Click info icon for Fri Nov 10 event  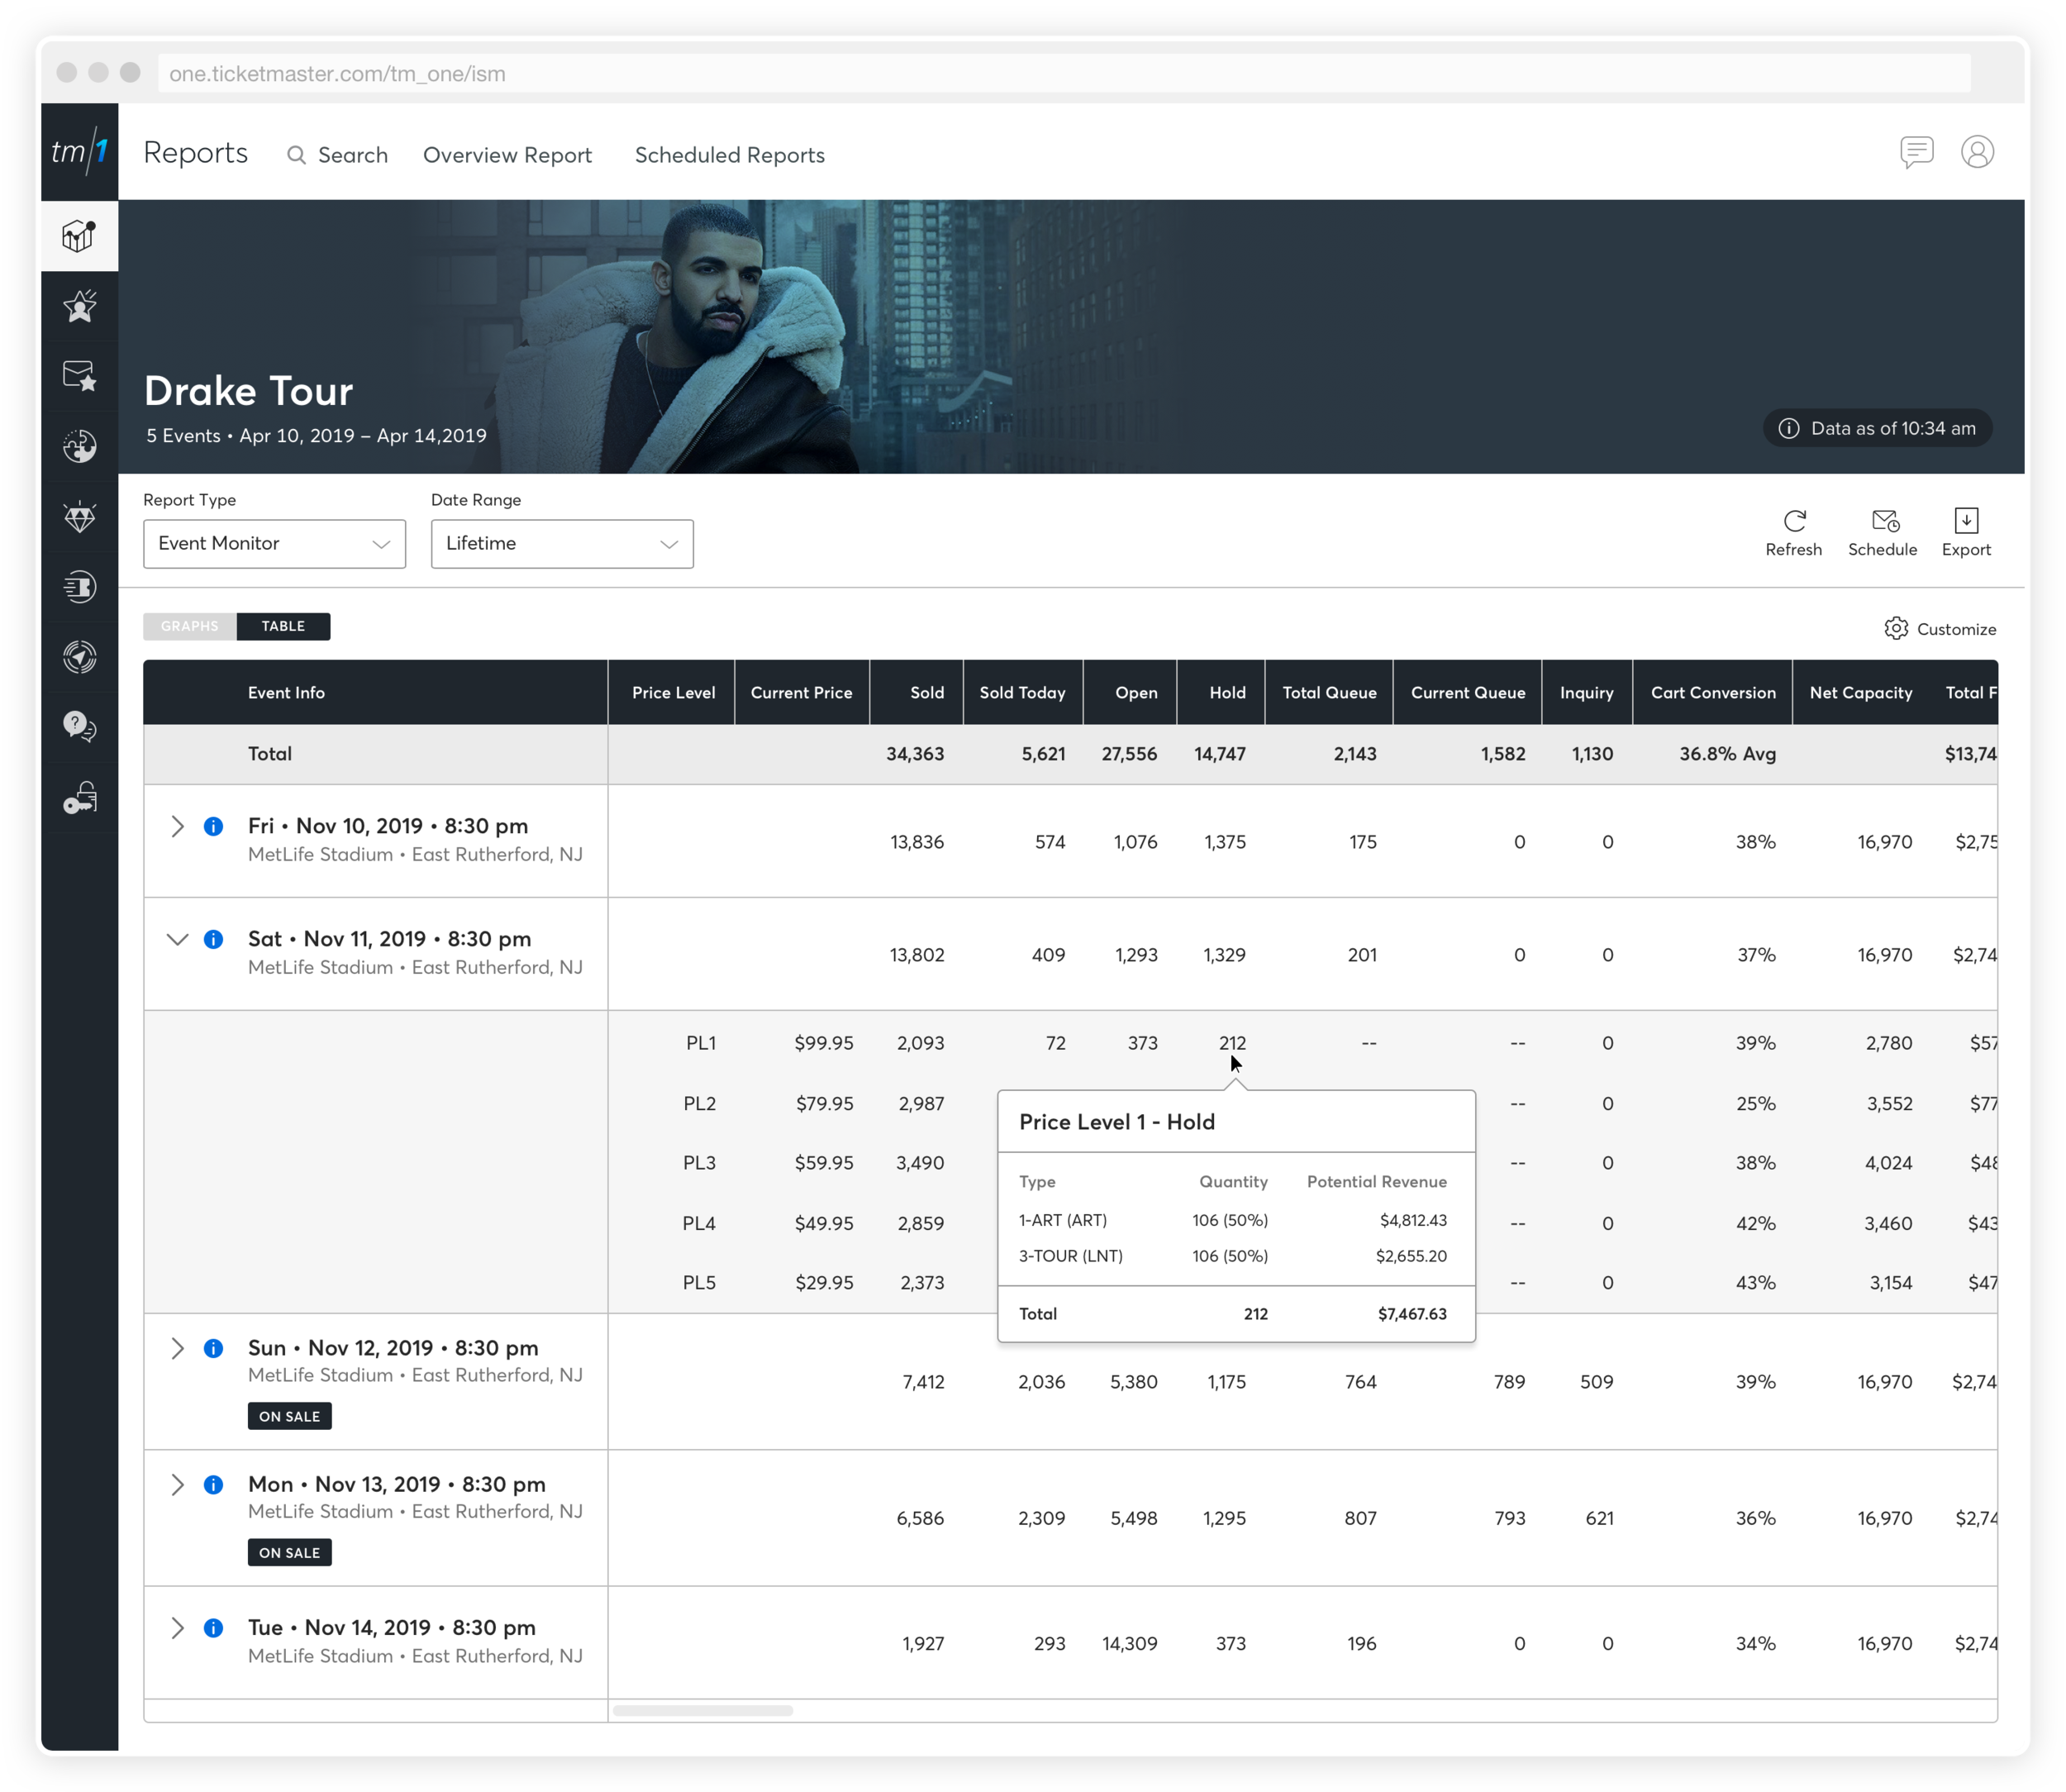[213, 827]
